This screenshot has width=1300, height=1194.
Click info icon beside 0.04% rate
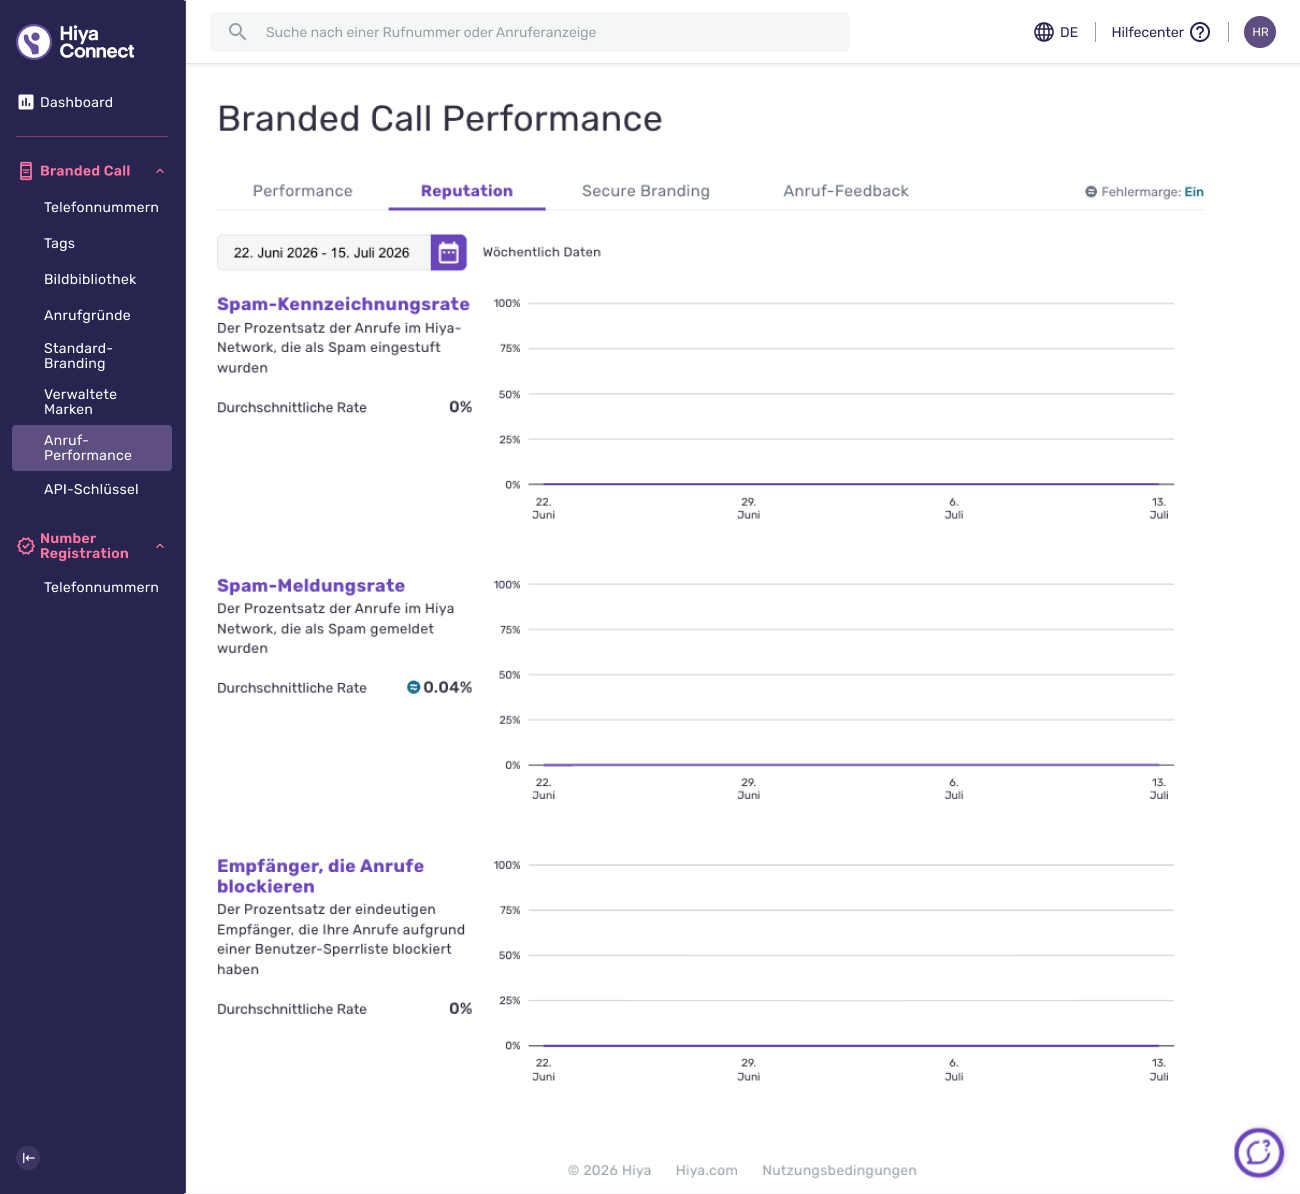[413, 687]
